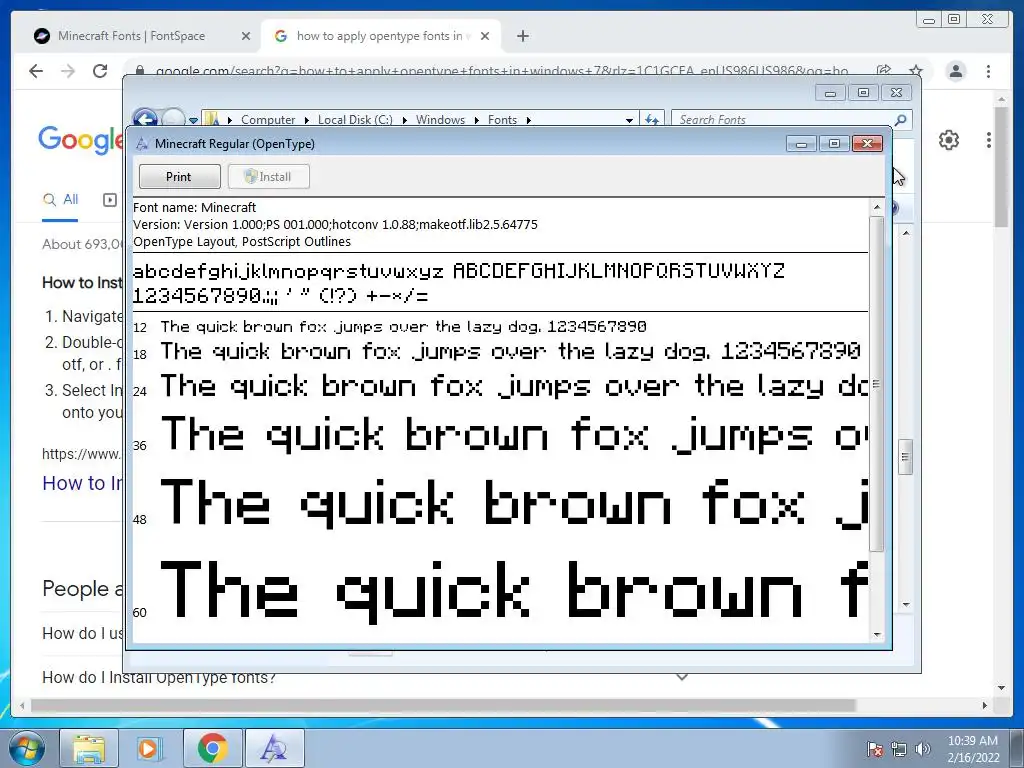Open the Chrome profile avatar
Screen dimensions: 1024x768
coord(956,71)
